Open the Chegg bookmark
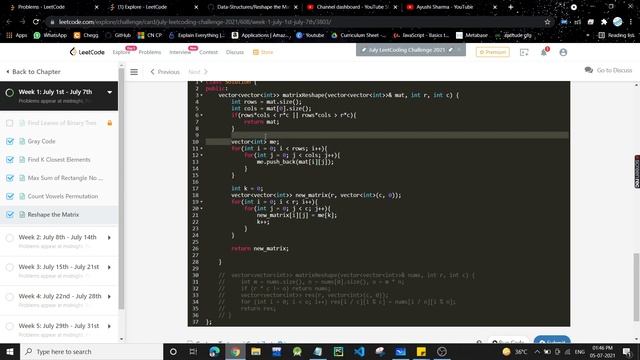The image size is (640, 360). coord(86,36)
